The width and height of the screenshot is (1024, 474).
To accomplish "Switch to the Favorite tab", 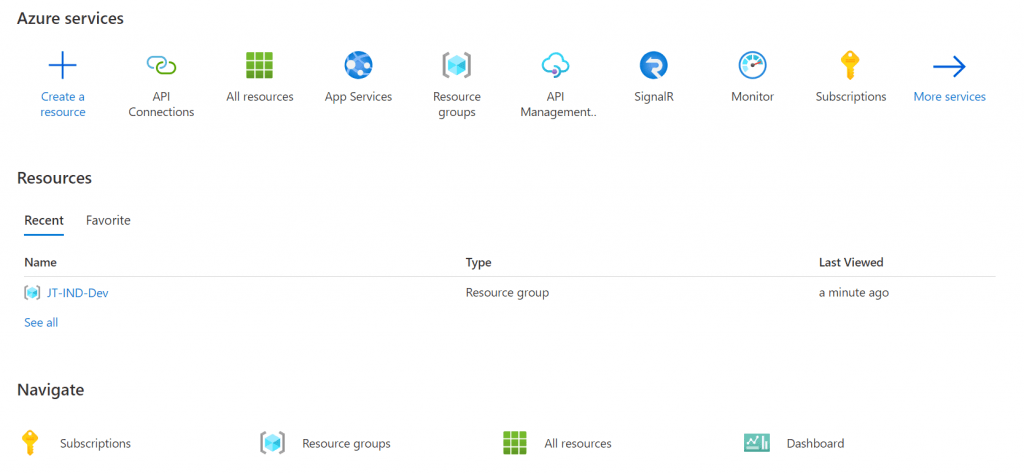I will (108, 220).
